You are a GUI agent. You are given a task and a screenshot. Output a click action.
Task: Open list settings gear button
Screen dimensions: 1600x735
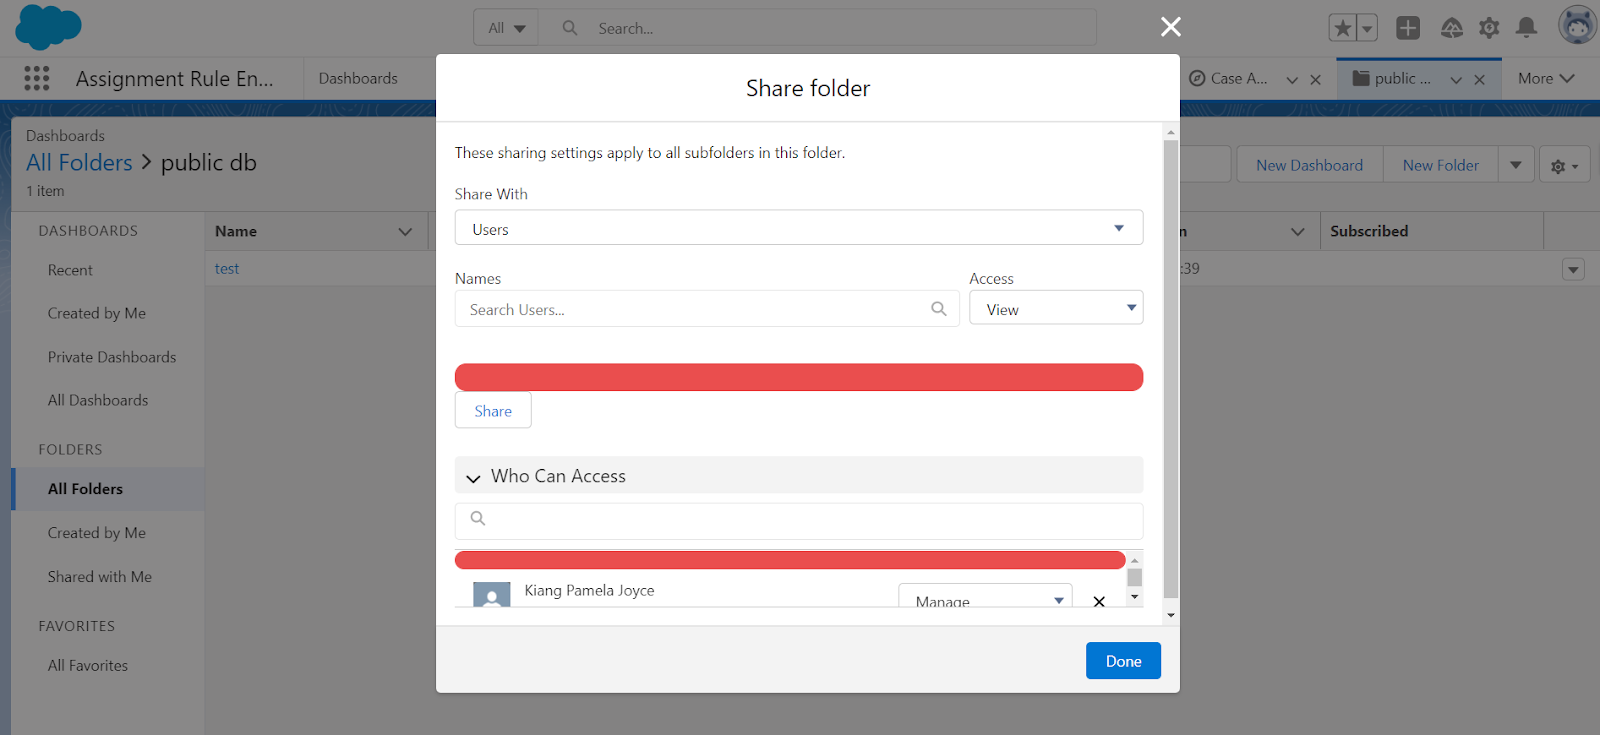point(1564,166)
